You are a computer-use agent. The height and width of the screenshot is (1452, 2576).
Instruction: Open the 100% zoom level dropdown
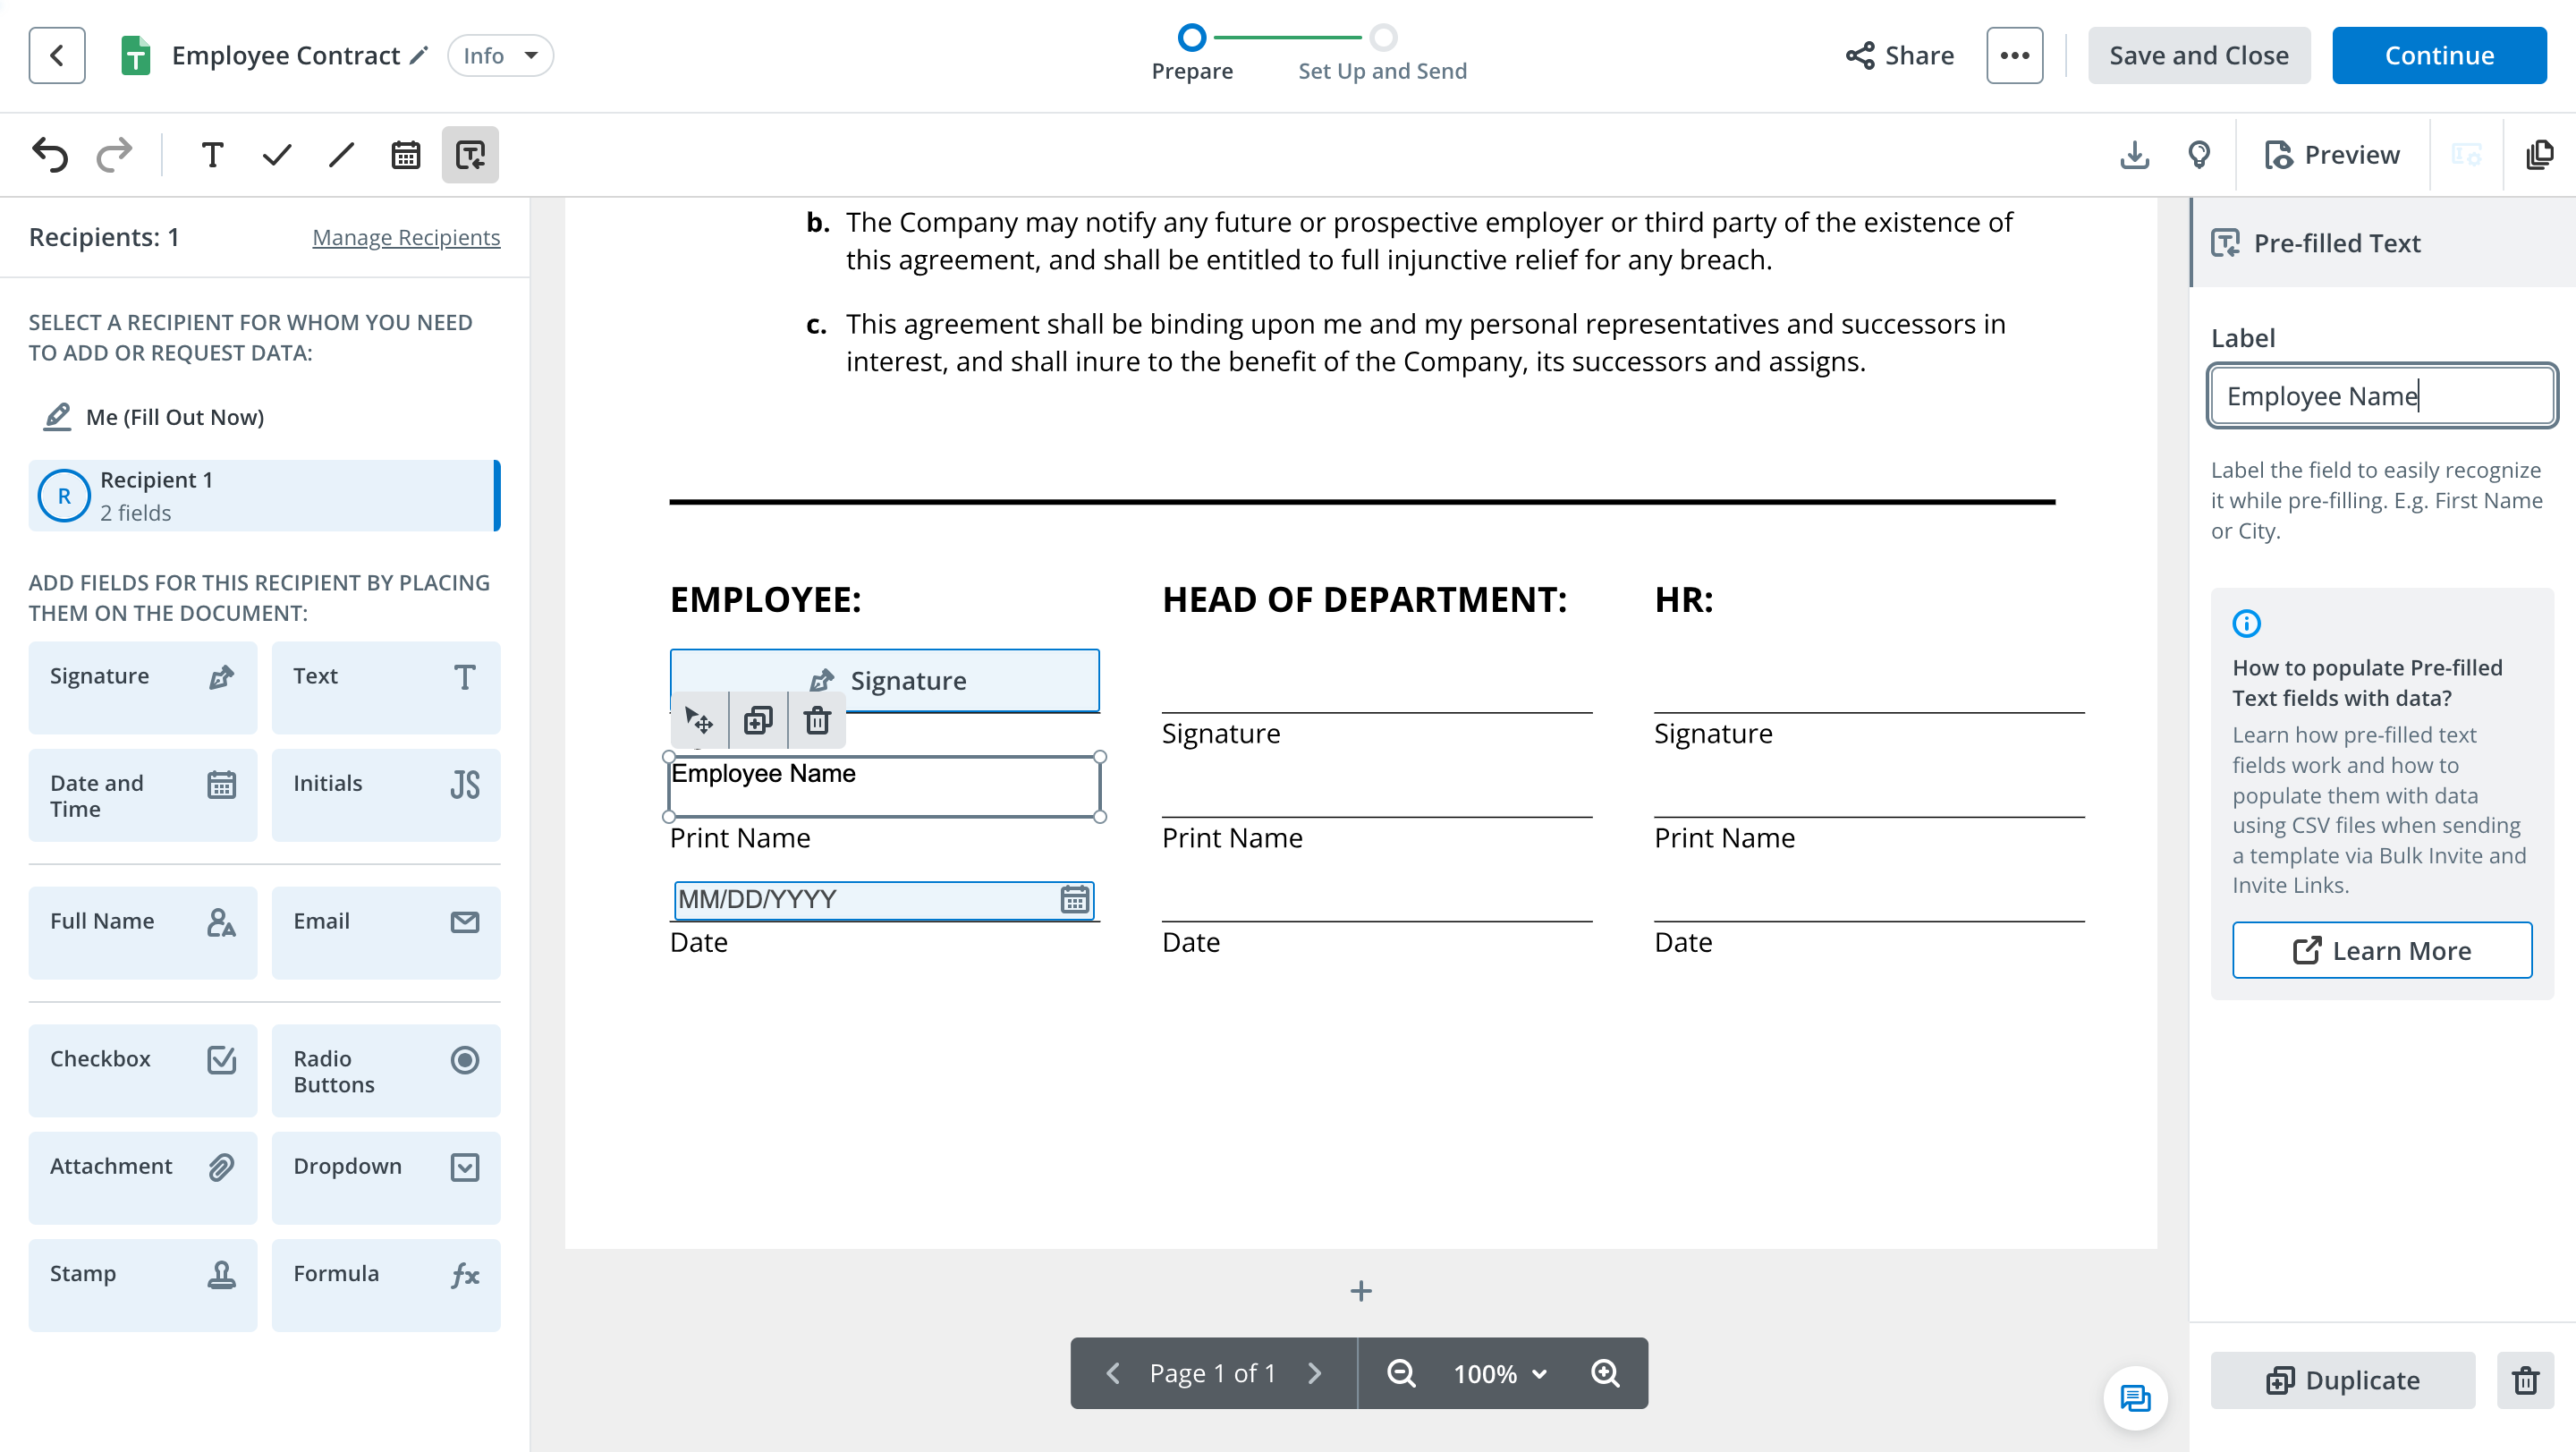point(1500,1373)
